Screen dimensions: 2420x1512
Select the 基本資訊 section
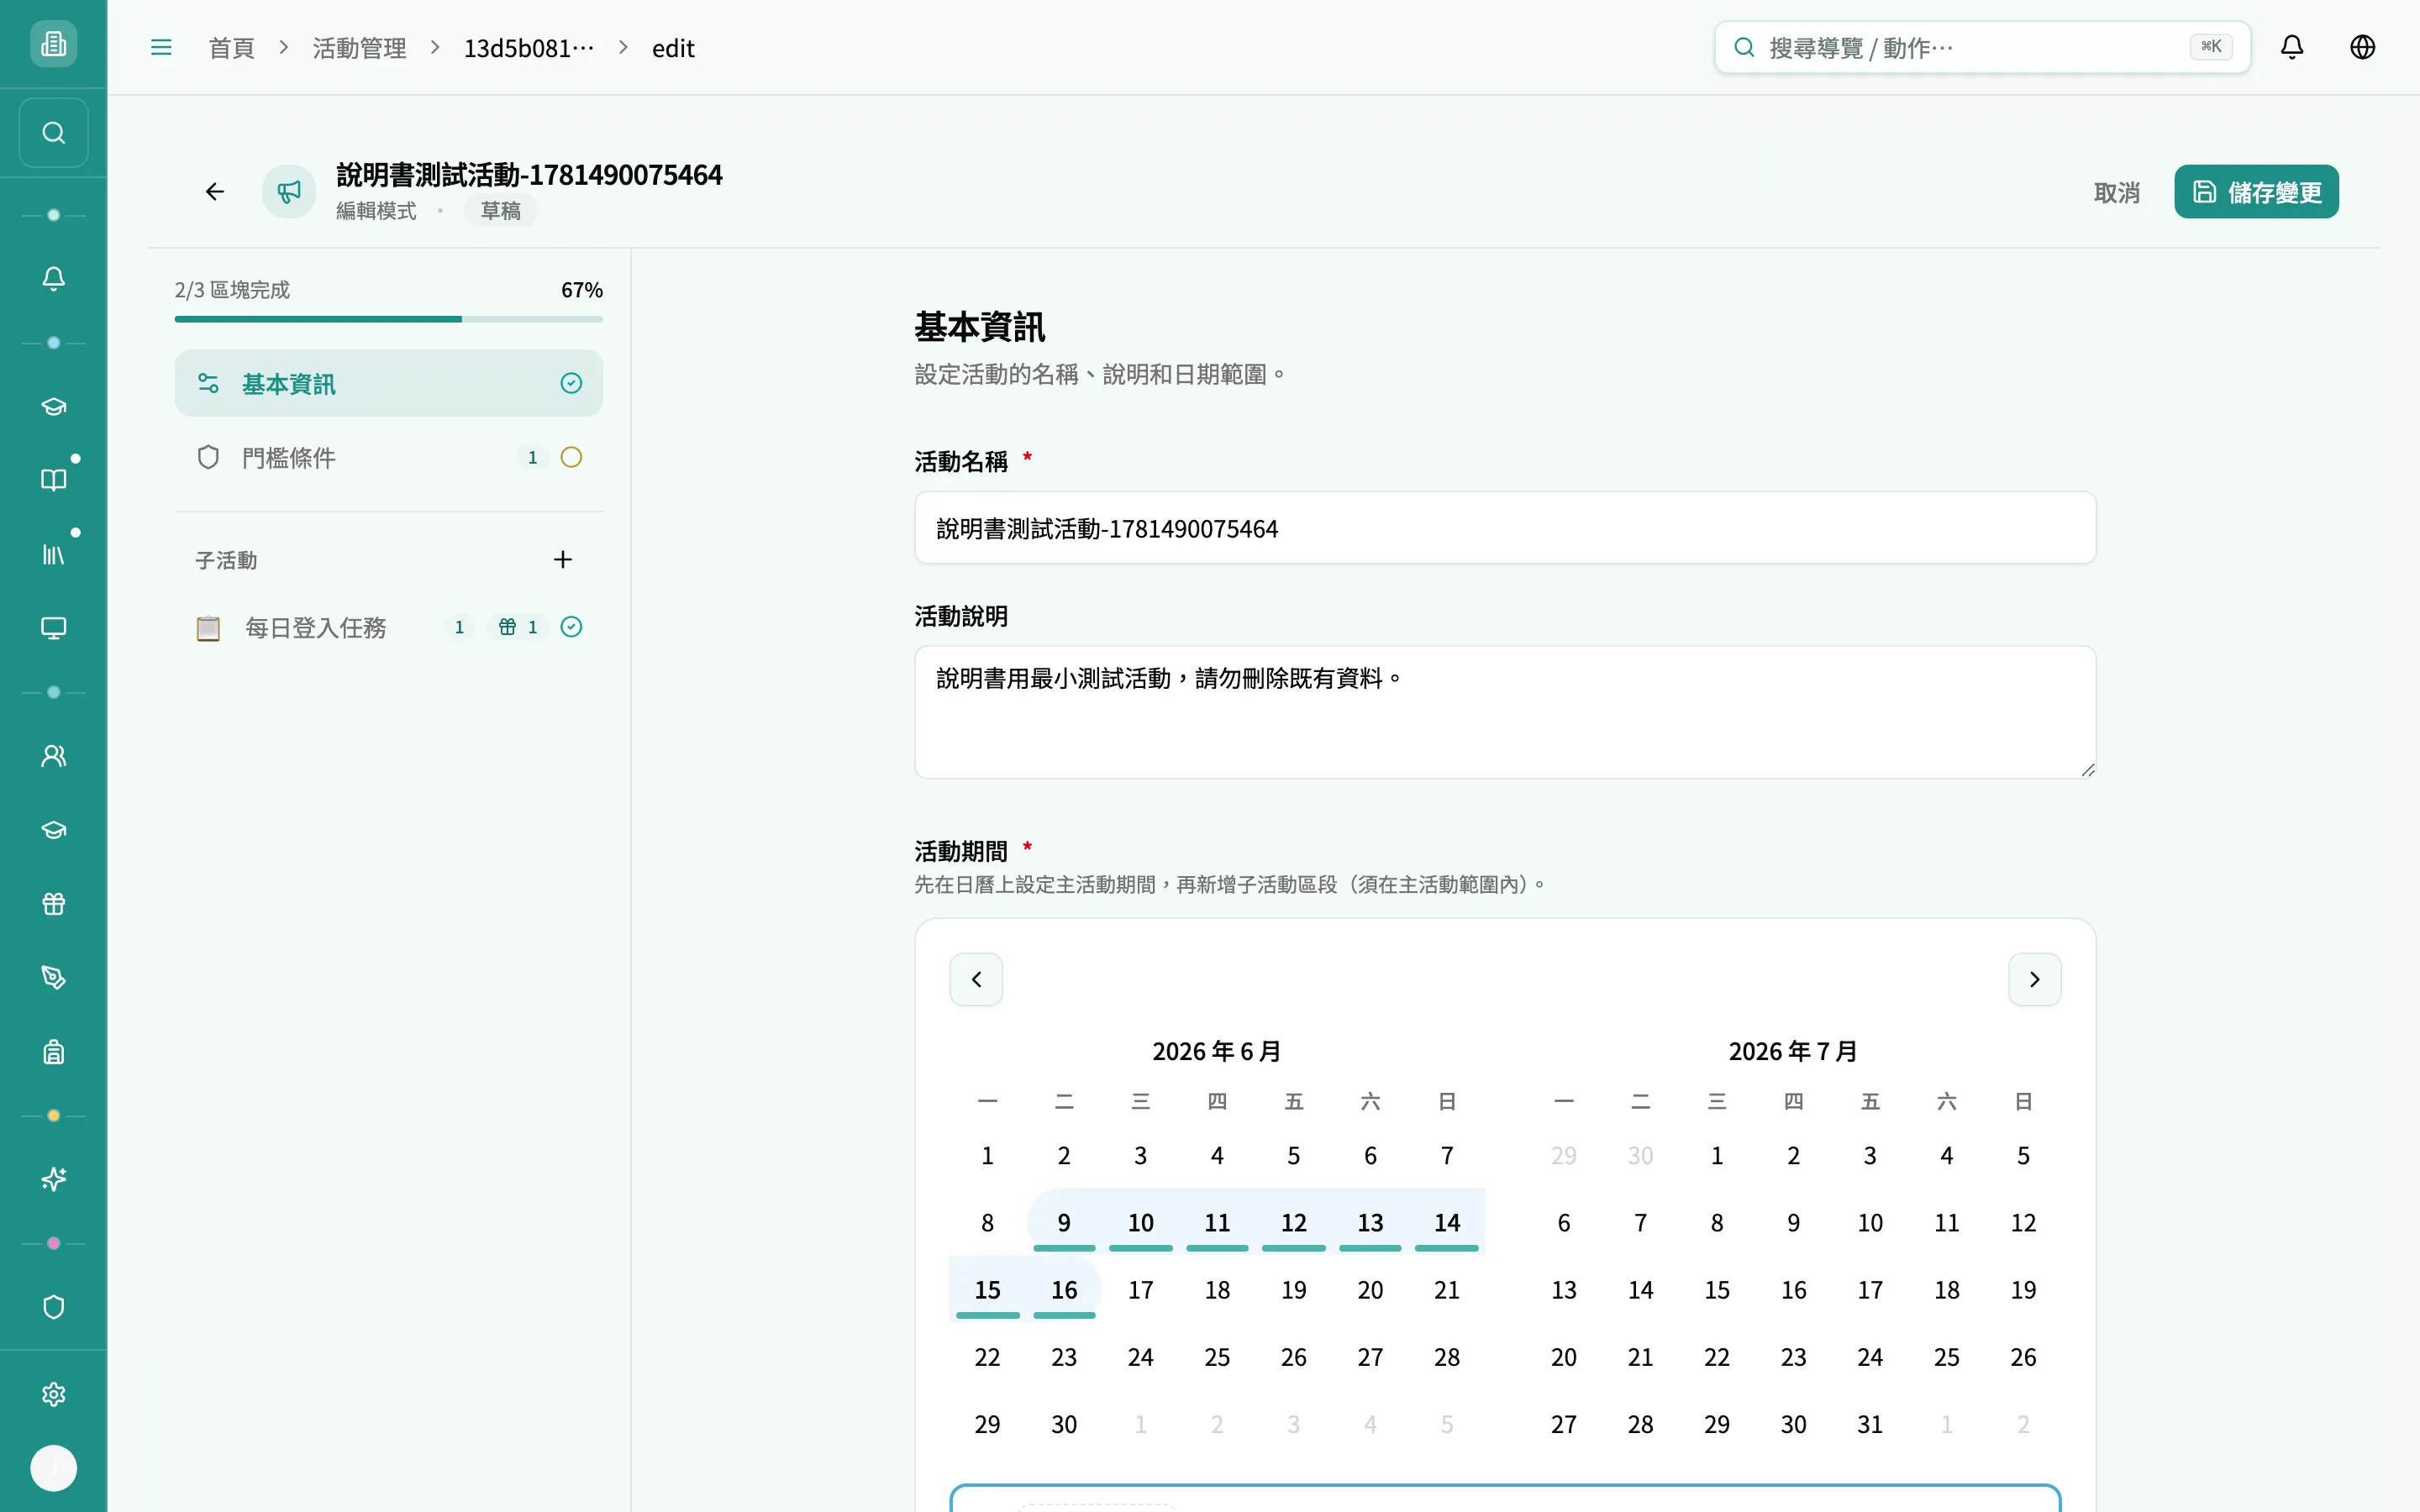click(388, 383)
